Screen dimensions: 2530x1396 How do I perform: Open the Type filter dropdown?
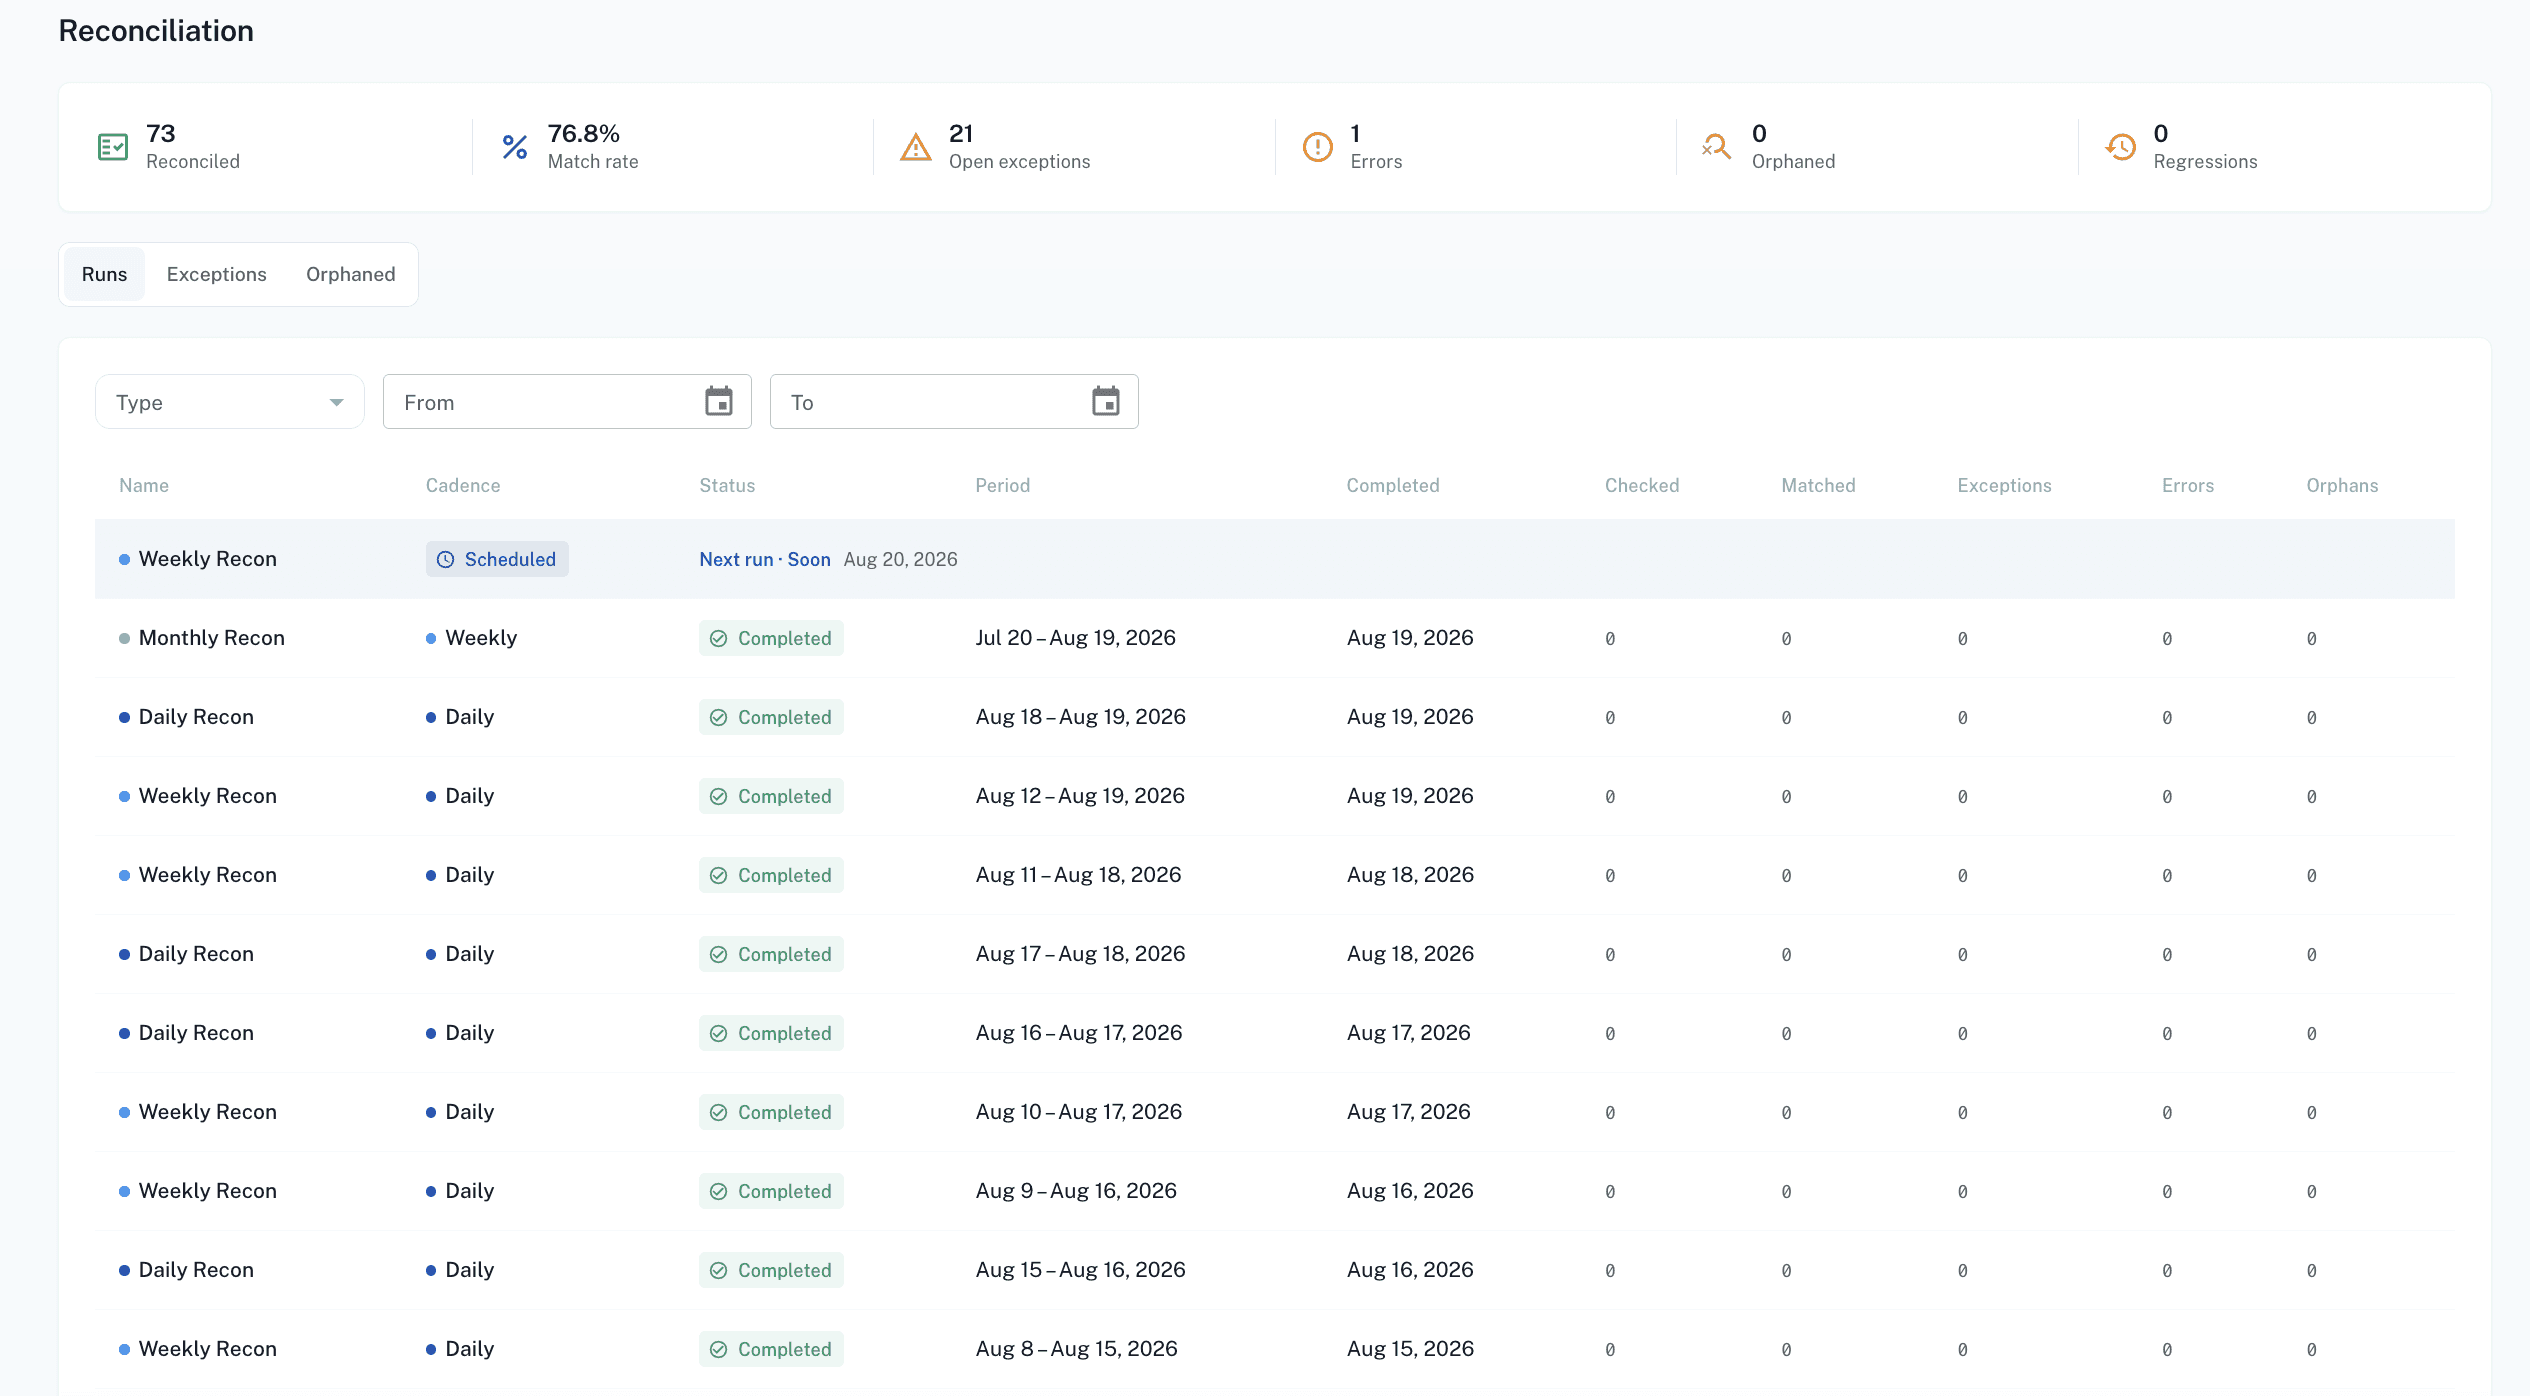230,402
